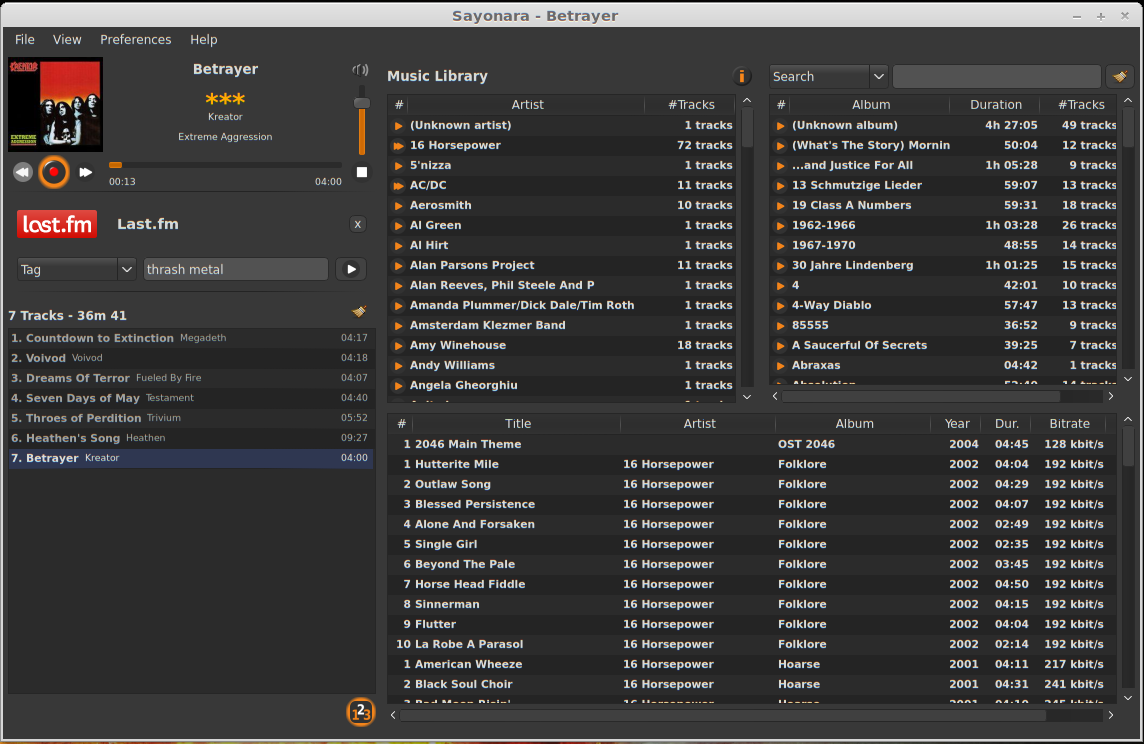Click the album list scroll up arrow
This screenshot has width=1144, height=744.
click(1128, 101)
